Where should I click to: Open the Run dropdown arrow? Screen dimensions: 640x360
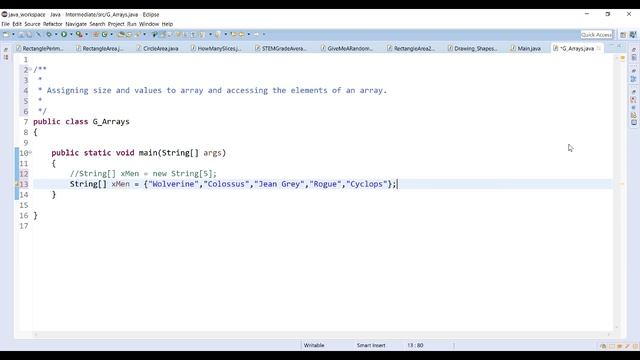(71, 35)
